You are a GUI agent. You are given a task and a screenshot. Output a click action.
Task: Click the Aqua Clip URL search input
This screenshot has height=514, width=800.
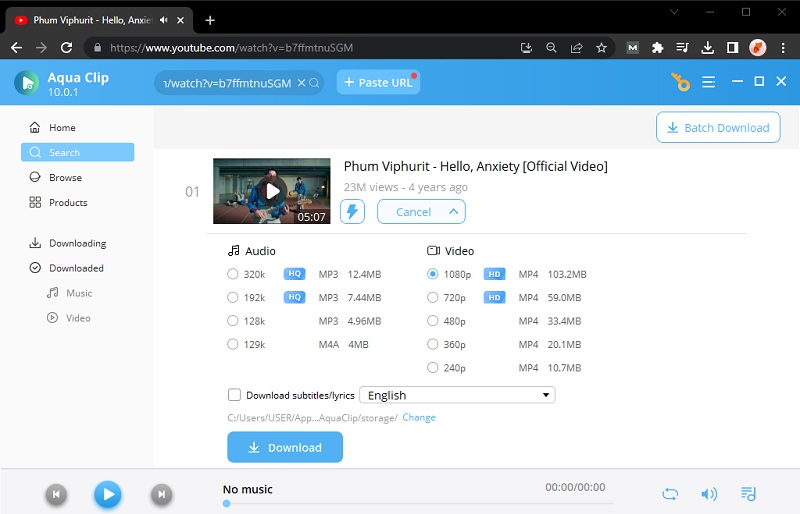coord(227,83)
